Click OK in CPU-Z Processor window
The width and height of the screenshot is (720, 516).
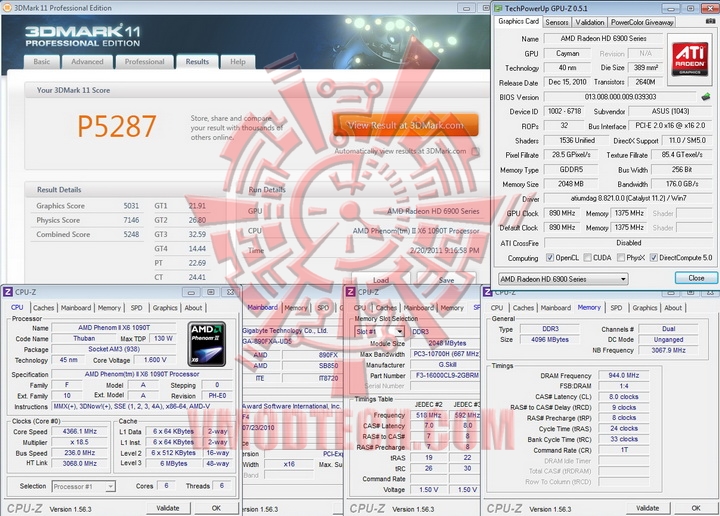click(216, 508)
